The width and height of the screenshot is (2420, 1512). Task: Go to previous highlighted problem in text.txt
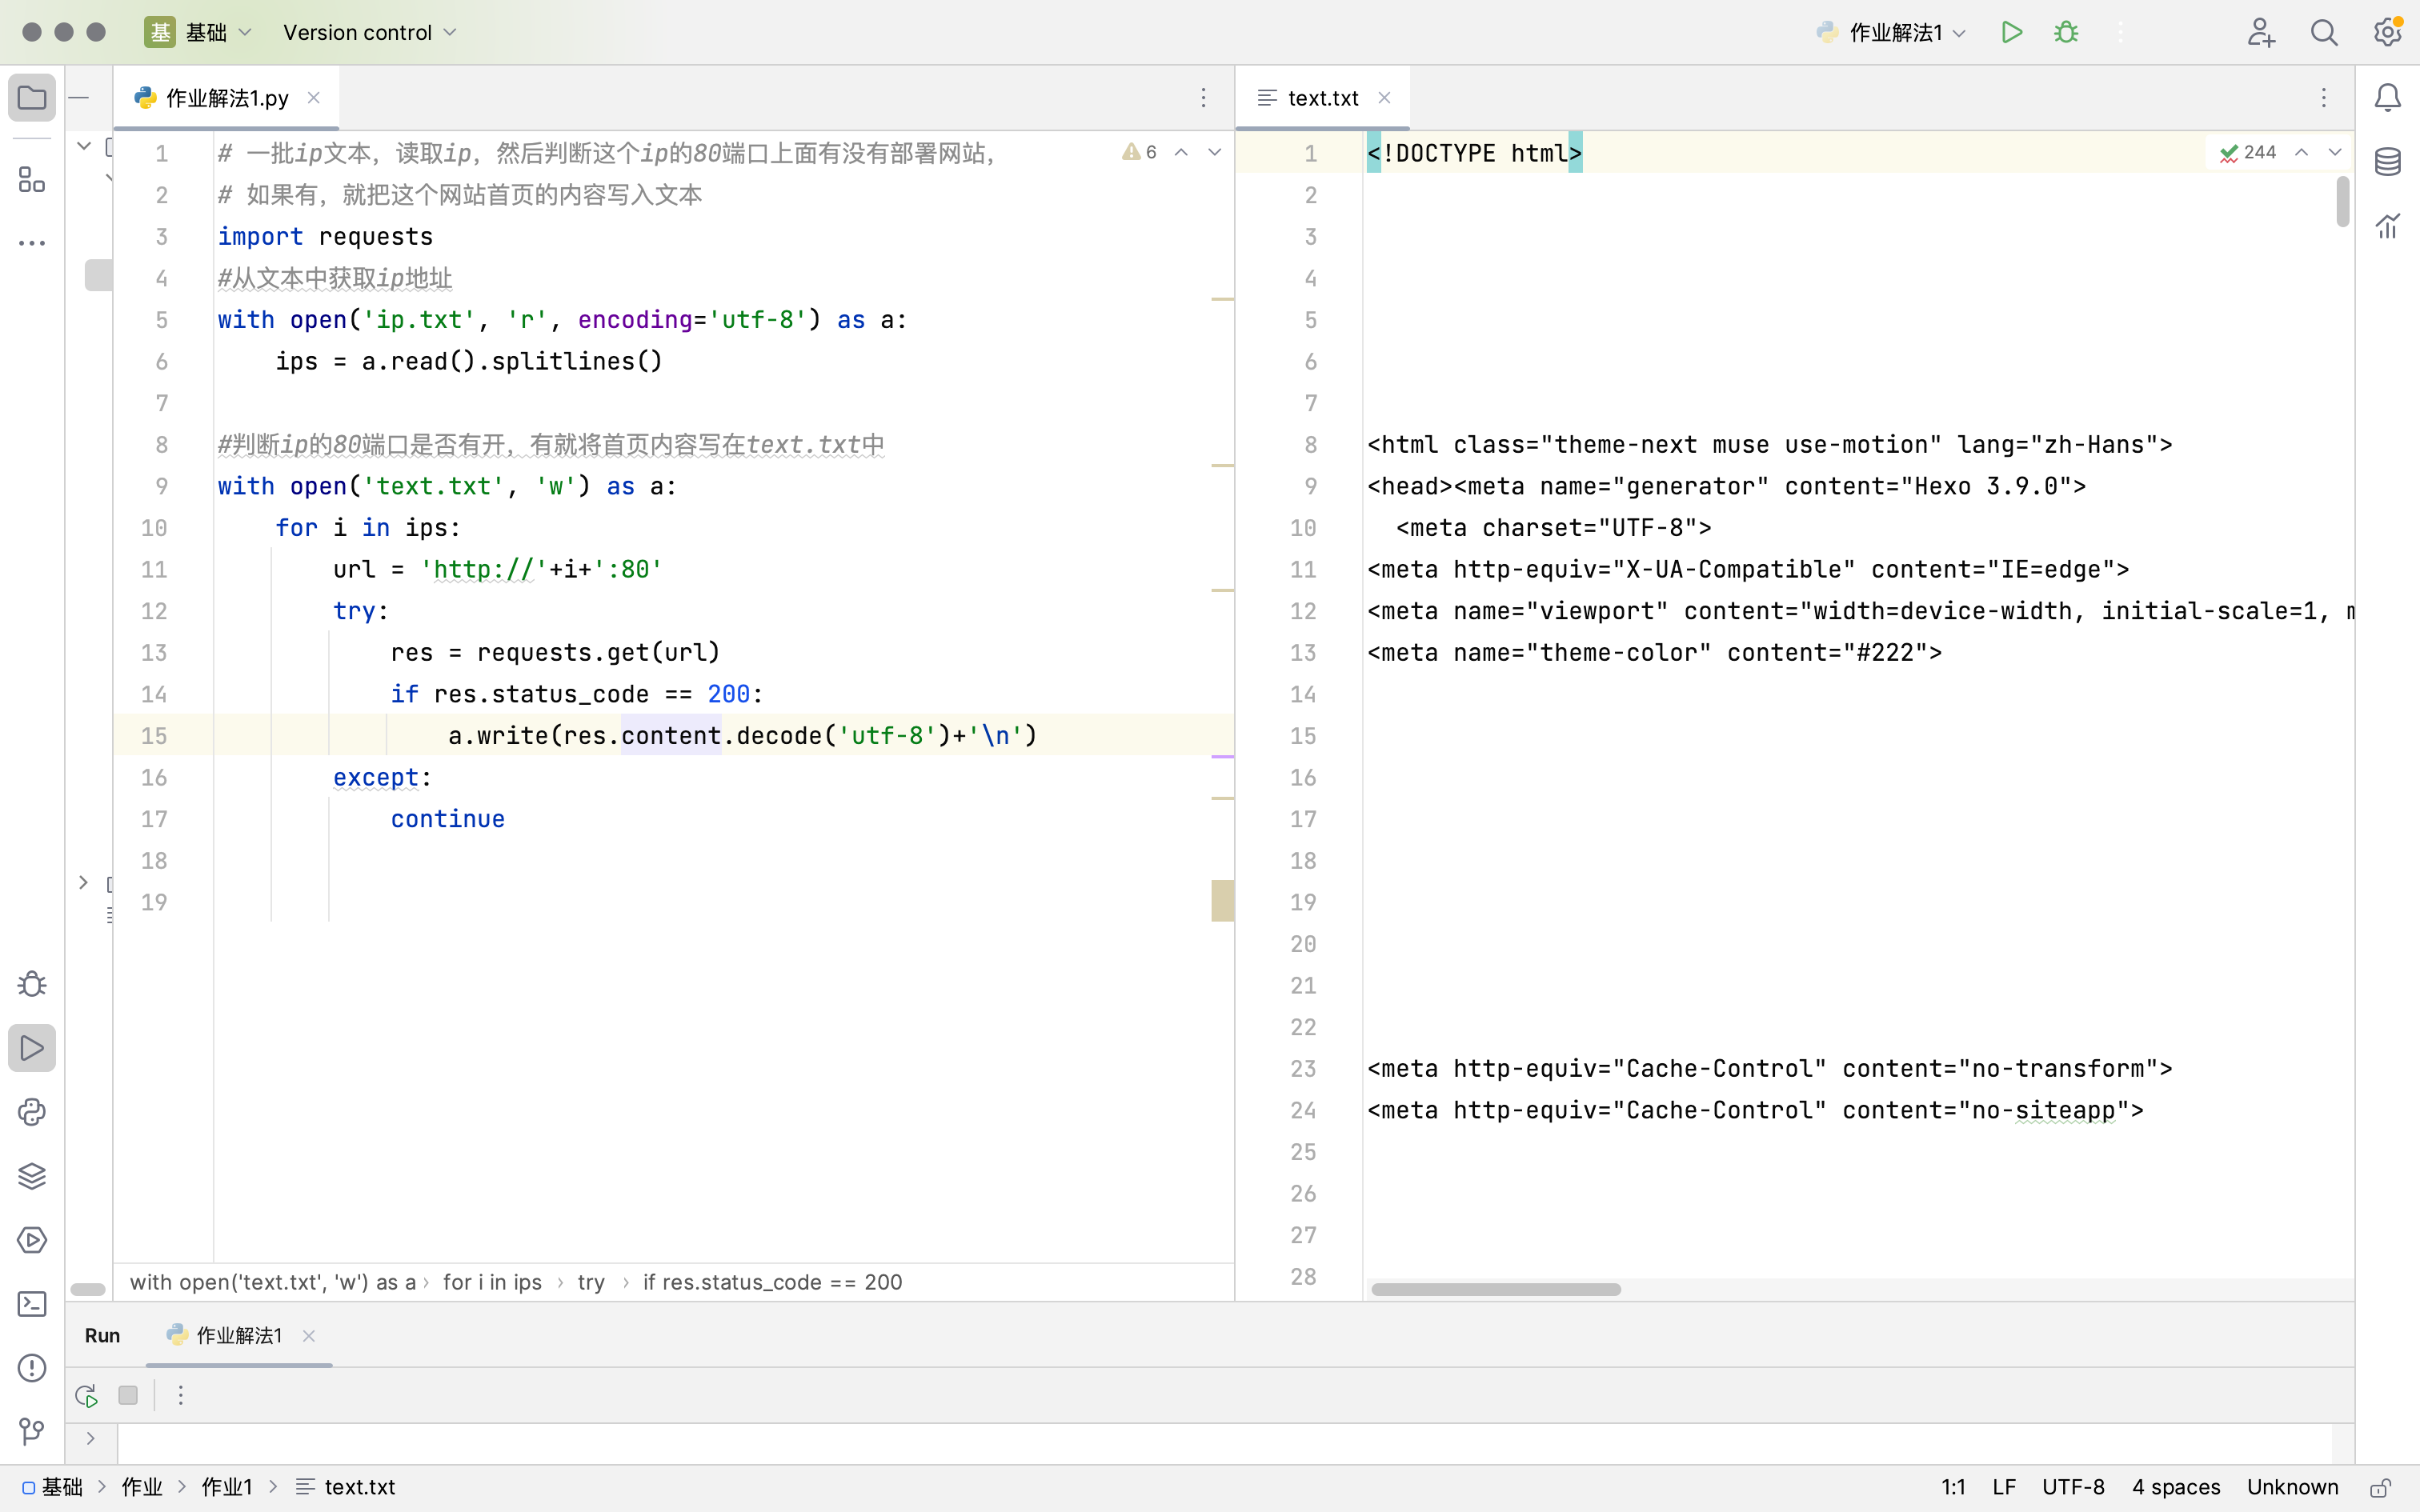[x=2302, y=152]
